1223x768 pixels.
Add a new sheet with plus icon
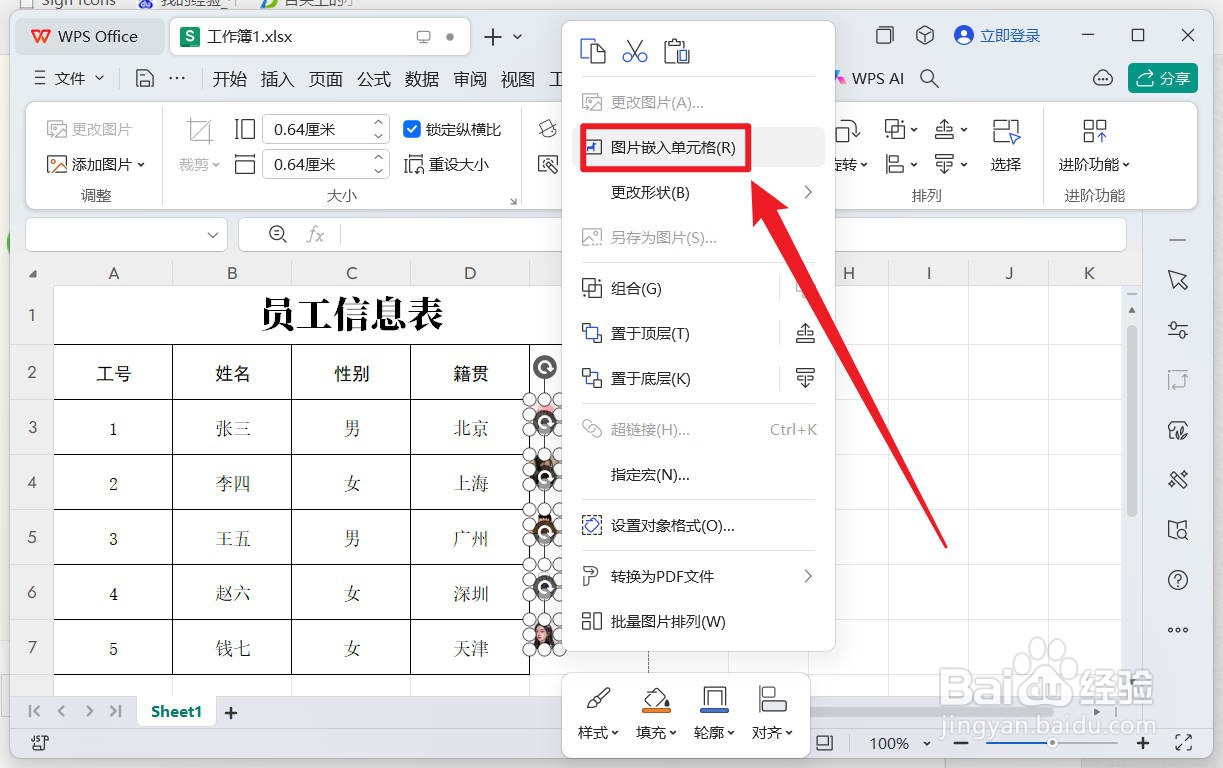[231, 713]
